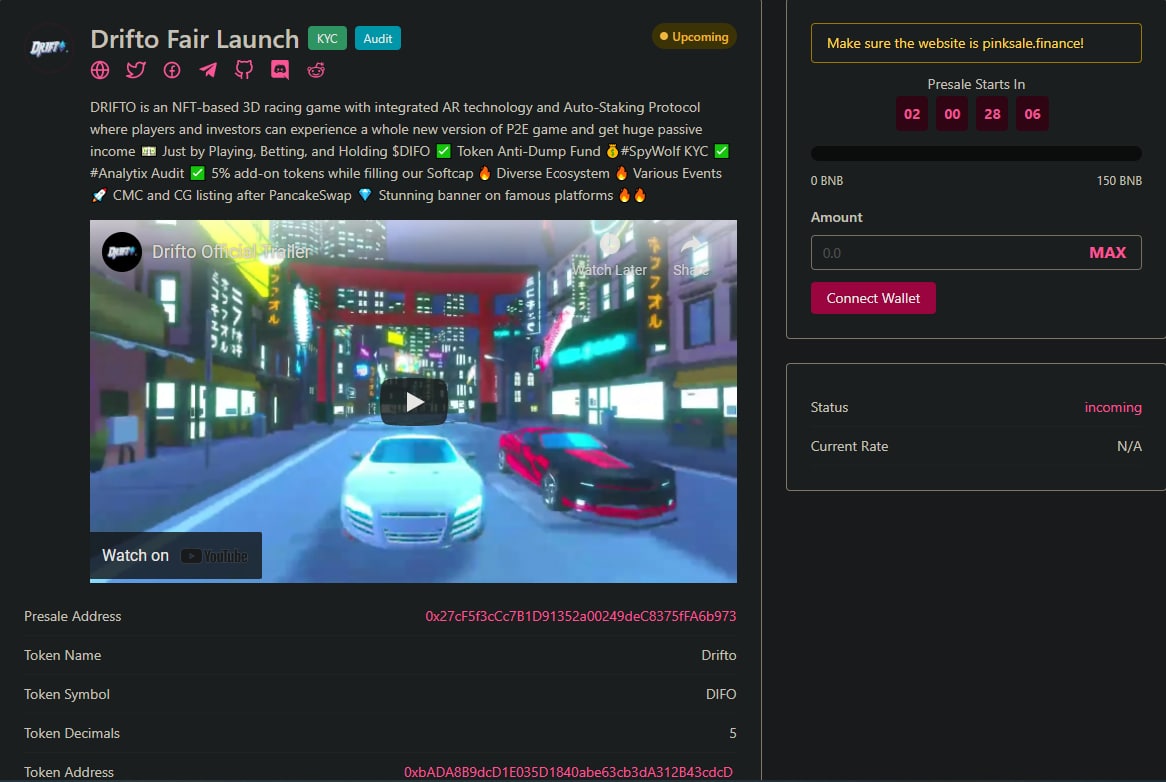The width and height of the screenshot is (1166, 782).
Task: Open the Drifto GitHub icon
Action: pyautogui.click(x=244, y=70)
